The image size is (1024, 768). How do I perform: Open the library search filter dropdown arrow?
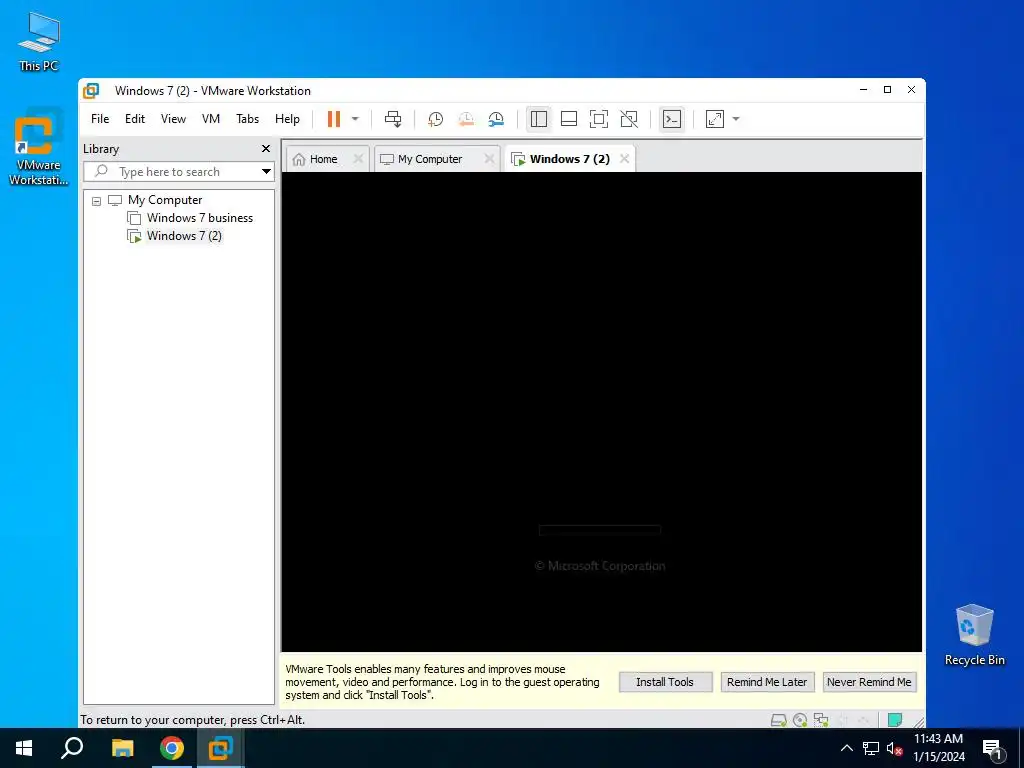point(266,172)
